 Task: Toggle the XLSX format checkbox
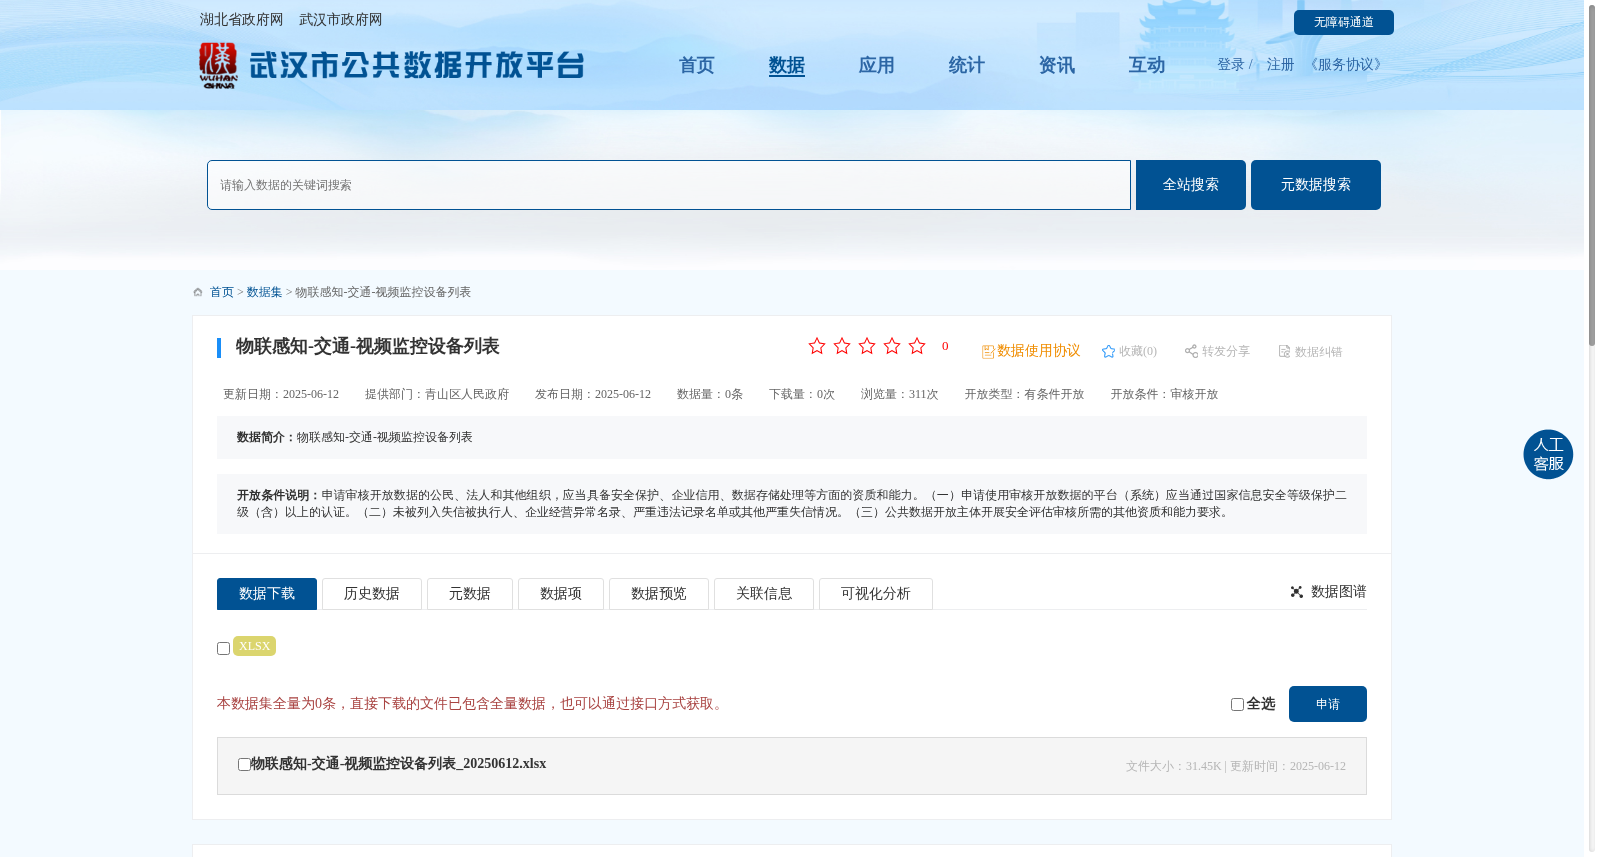point(224,648)
